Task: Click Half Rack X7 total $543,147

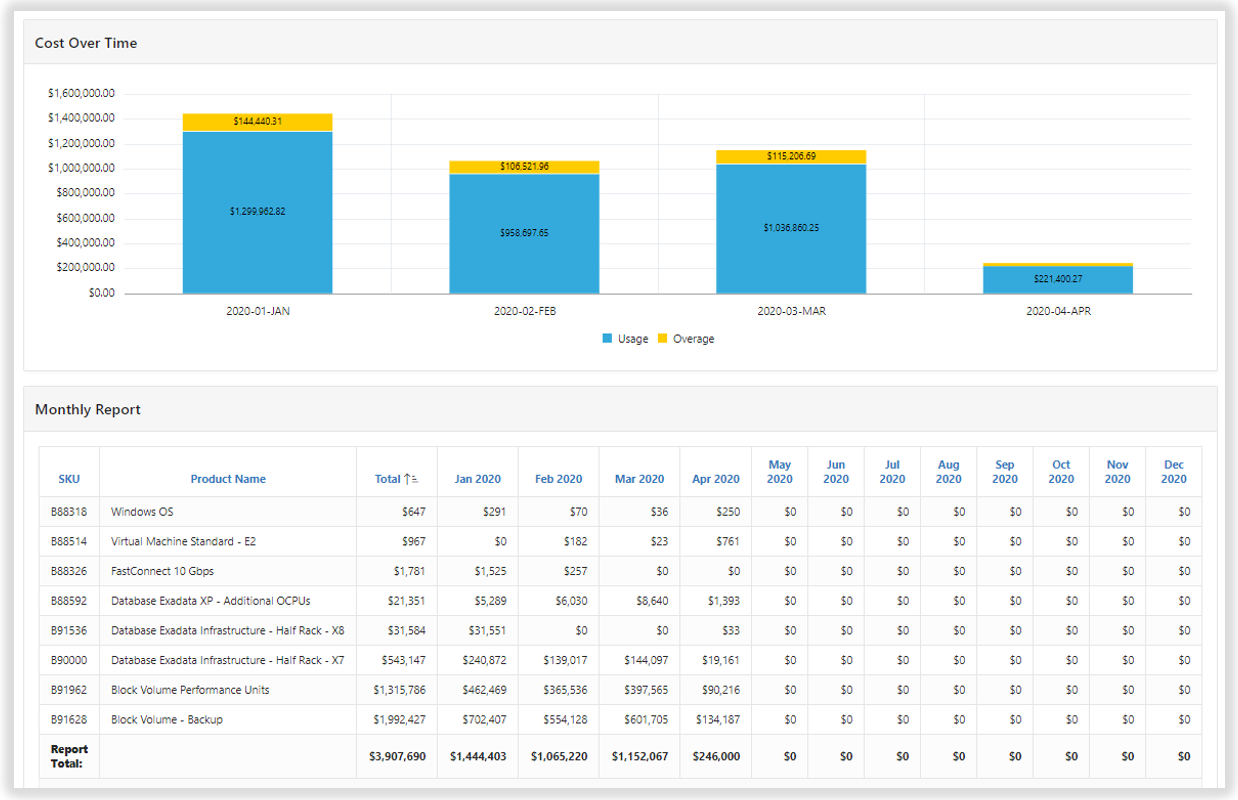Action: tap(404, 660)
